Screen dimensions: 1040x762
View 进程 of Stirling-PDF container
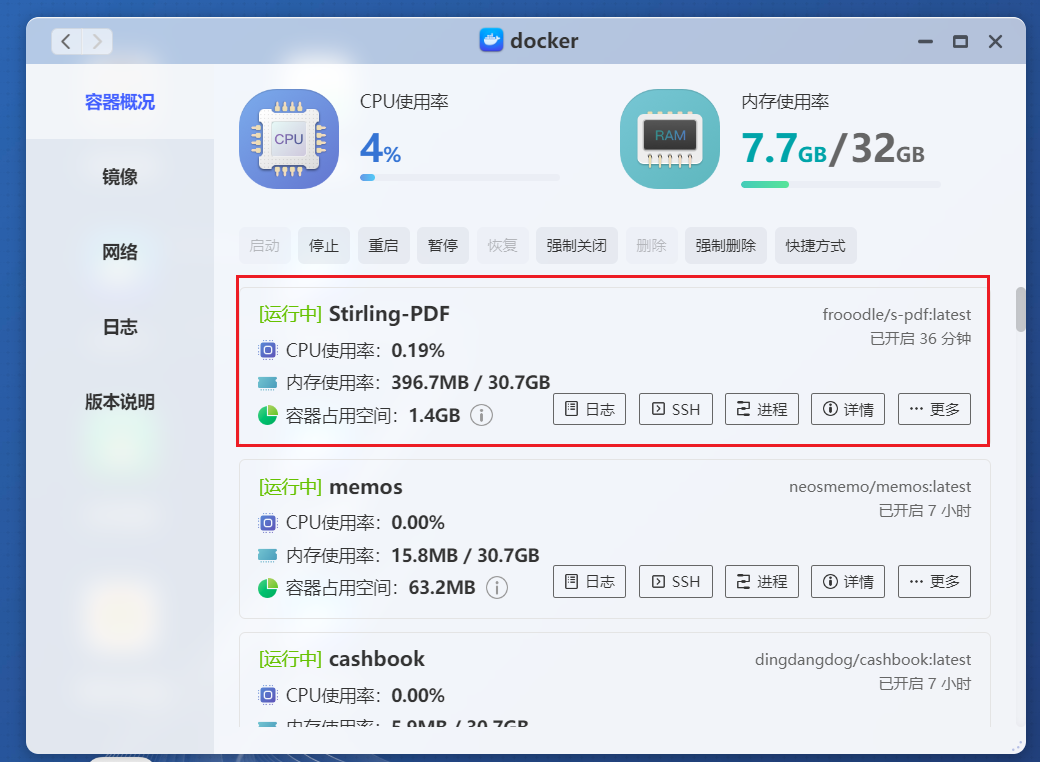click(x=762, y=409)
